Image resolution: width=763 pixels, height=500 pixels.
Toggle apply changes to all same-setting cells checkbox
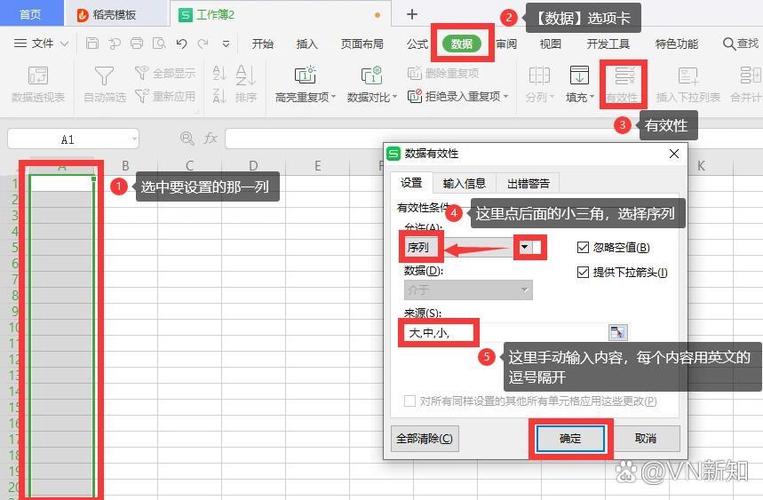pyautogui.click(x=410, y=401)
